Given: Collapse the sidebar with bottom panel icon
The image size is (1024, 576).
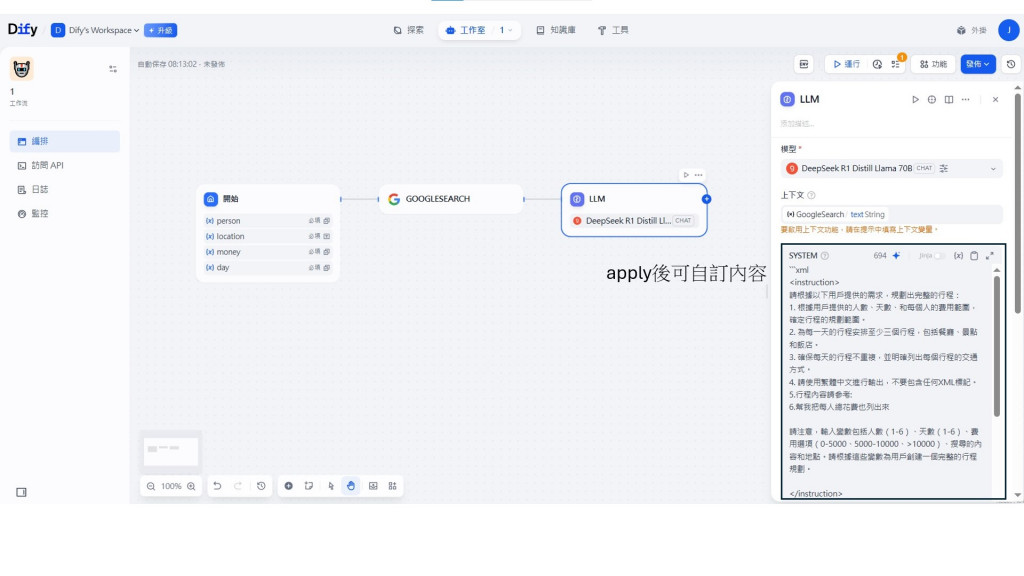Looking at the screenshot, I should [x=22, y=492].
